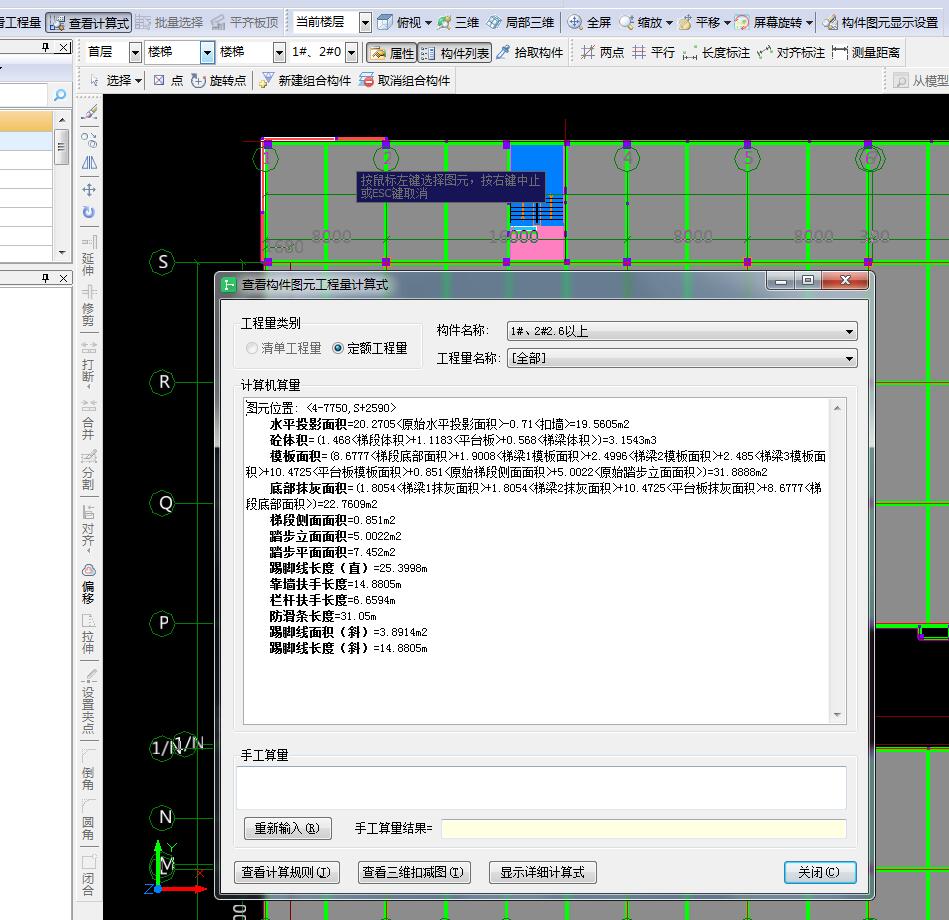Click the 从模型 search toolbar item
The image size is (949, 920).
pos(921,80)
